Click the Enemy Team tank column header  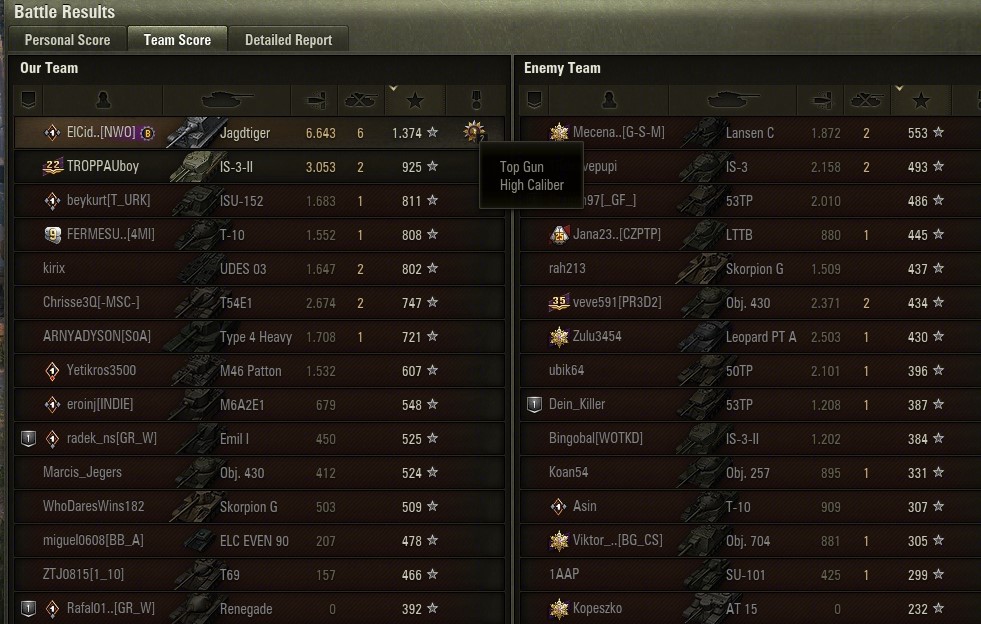tap(733, 100)
